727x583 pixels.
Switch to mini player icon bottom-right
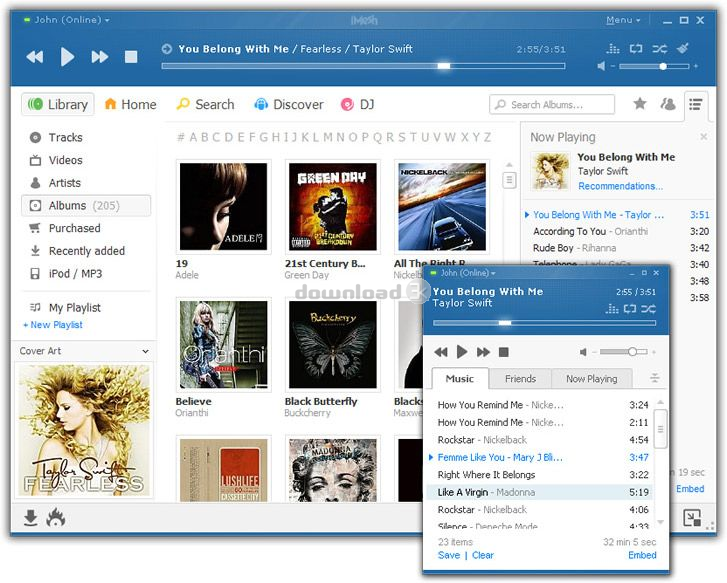point(692,518)
